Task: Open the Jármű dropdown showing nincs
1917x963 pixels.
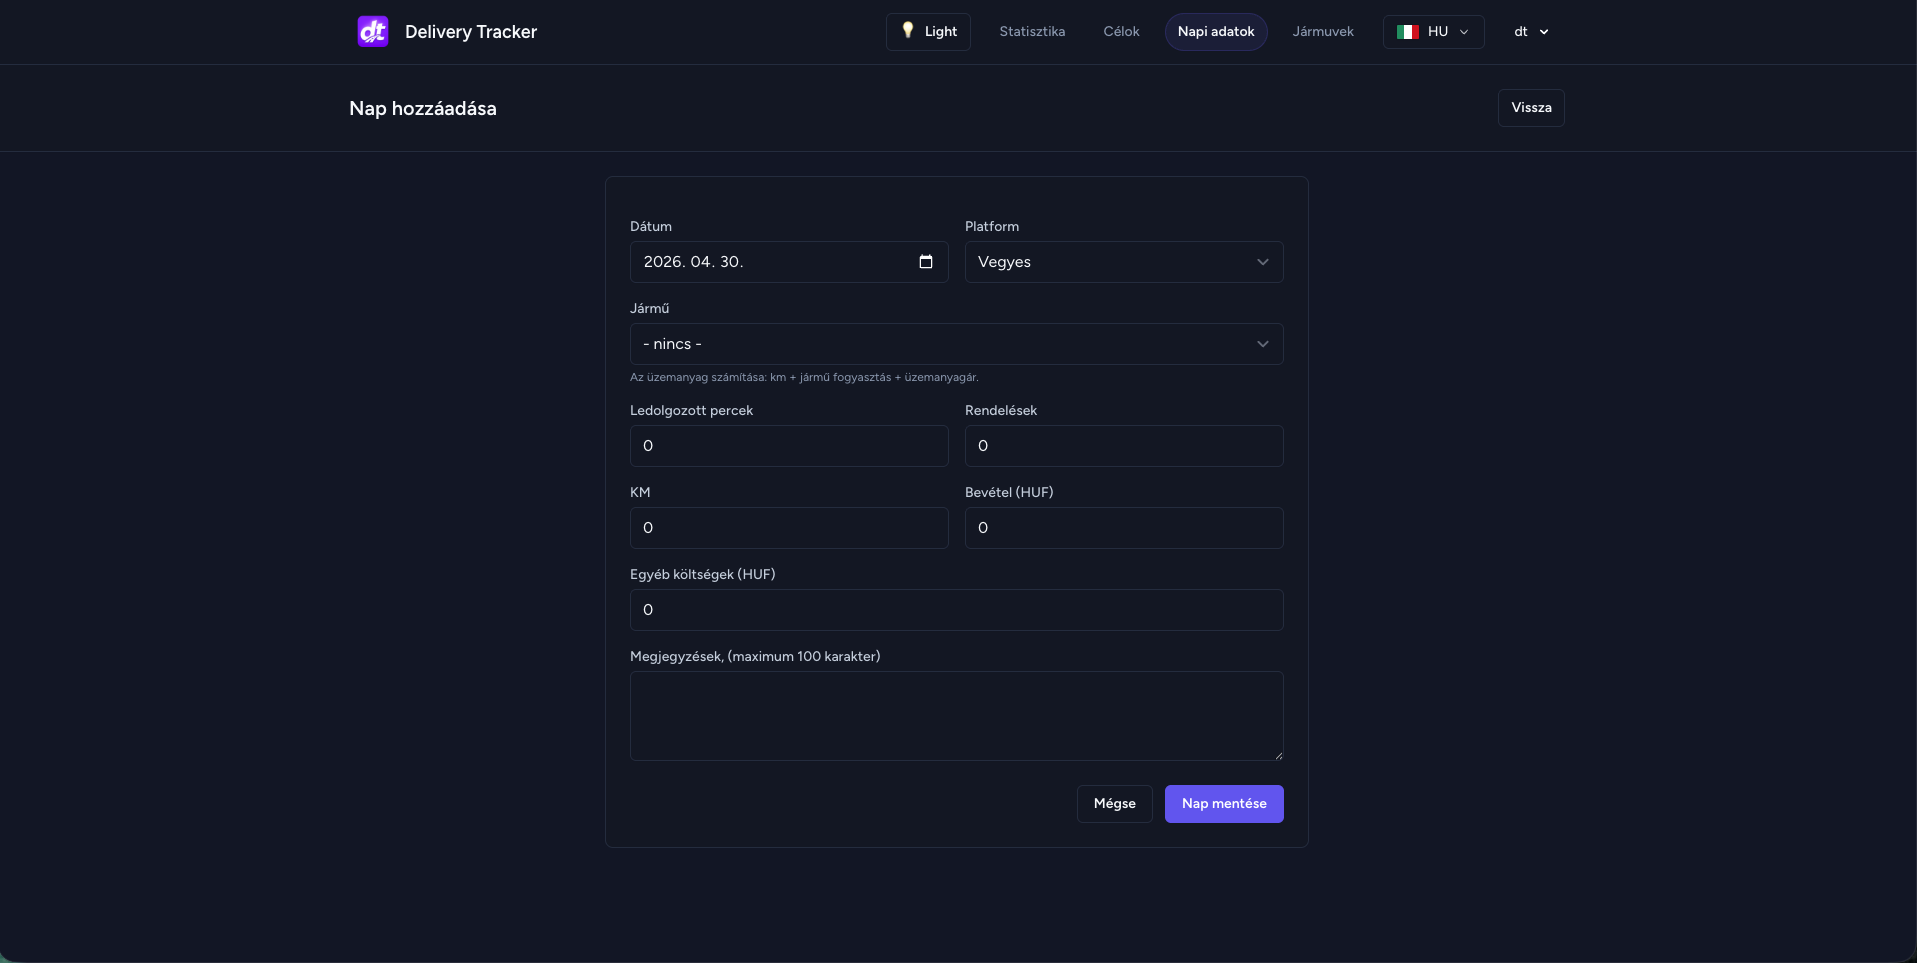Action: point(957,344)
